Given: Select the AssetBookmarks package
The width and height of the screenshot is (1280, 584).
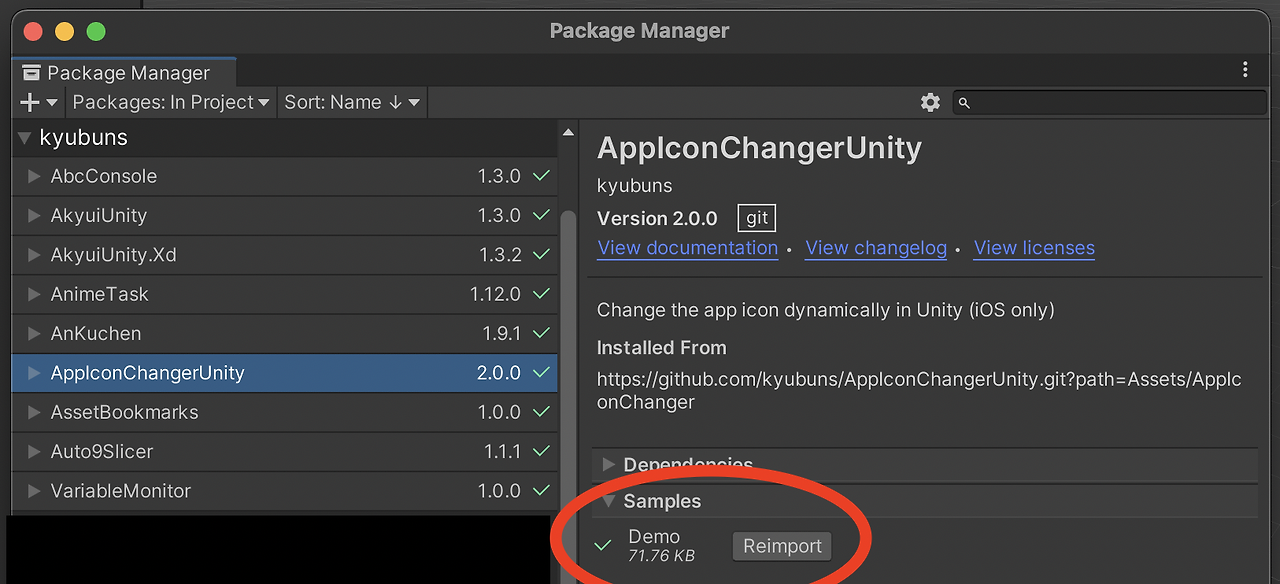Looking at the screenshot, I should coord(285,412).
